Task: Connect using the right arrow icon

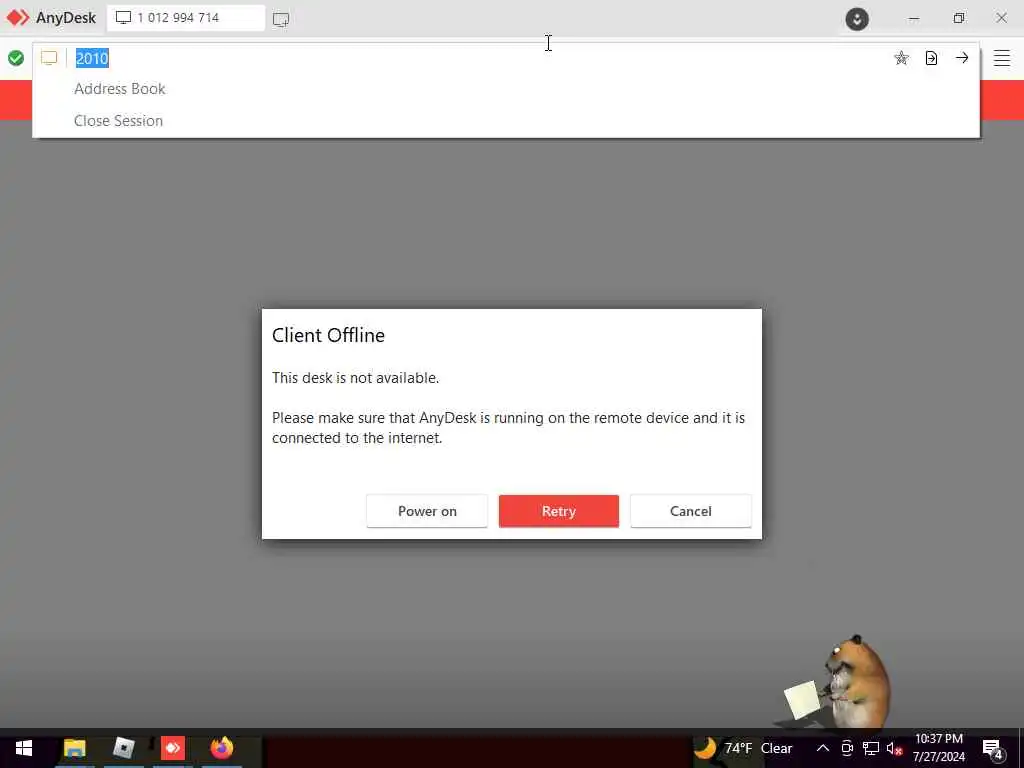Action: coord(962,57)
